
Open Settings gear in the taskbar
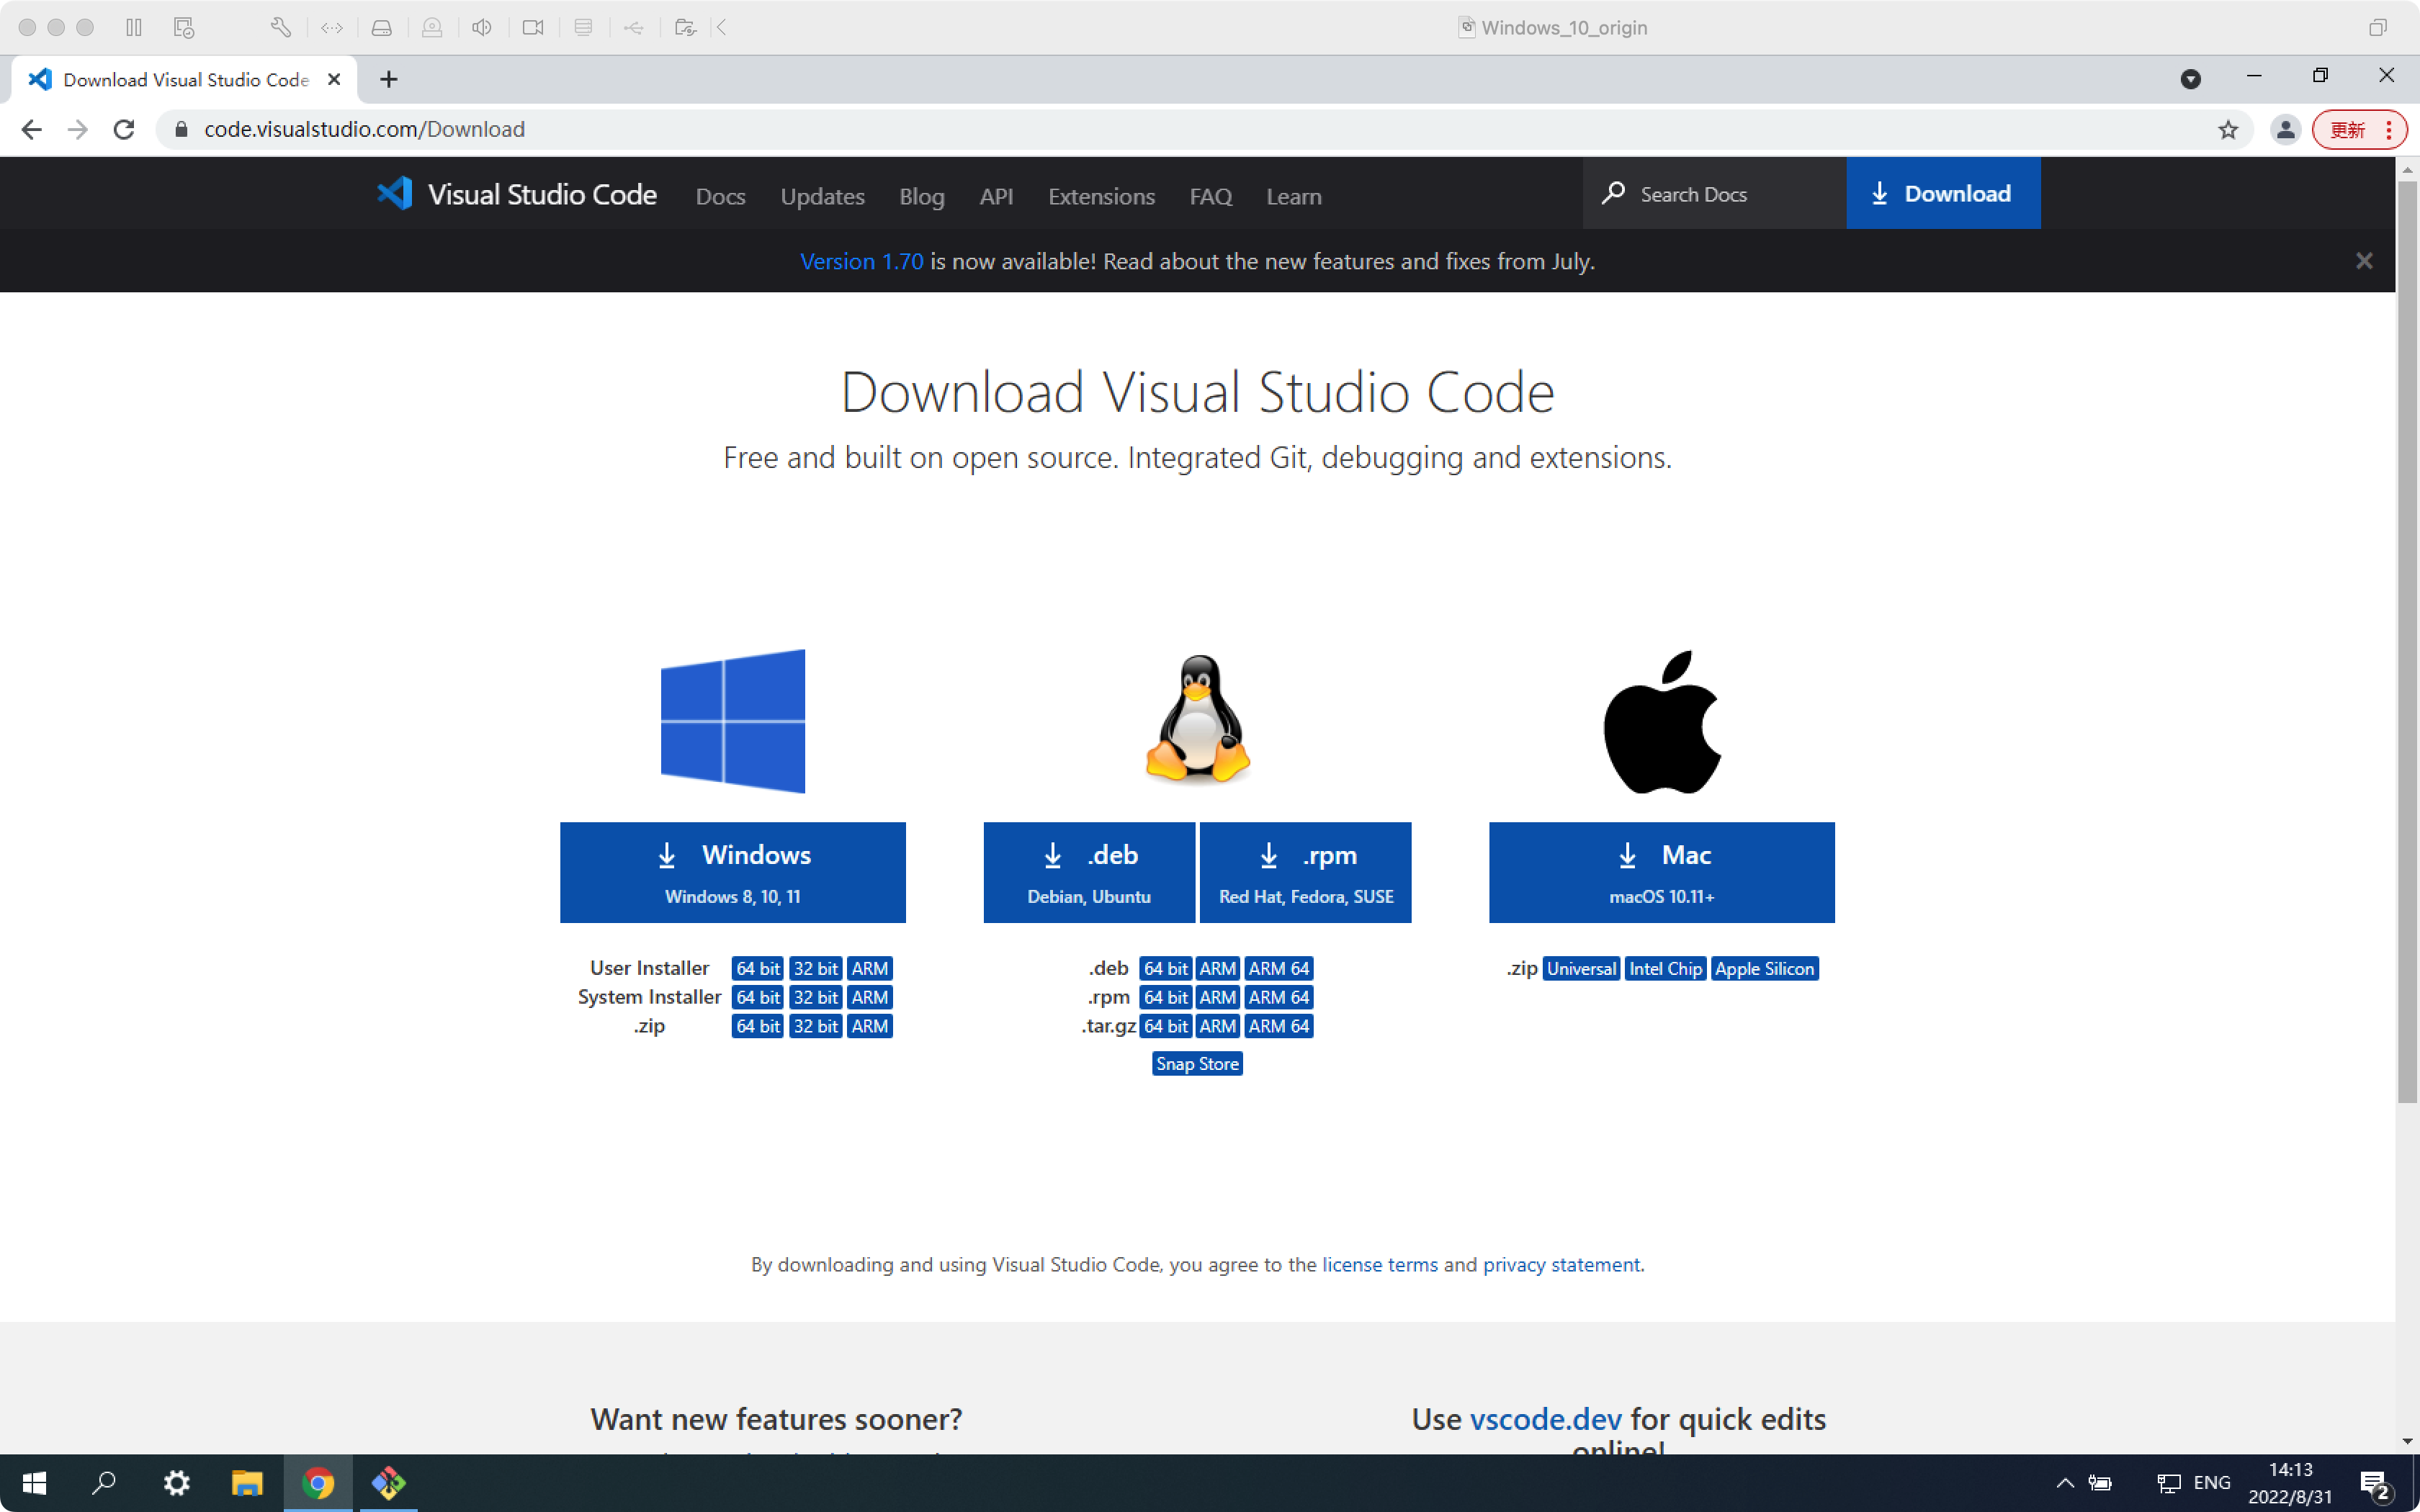[x=176, y=1483]
